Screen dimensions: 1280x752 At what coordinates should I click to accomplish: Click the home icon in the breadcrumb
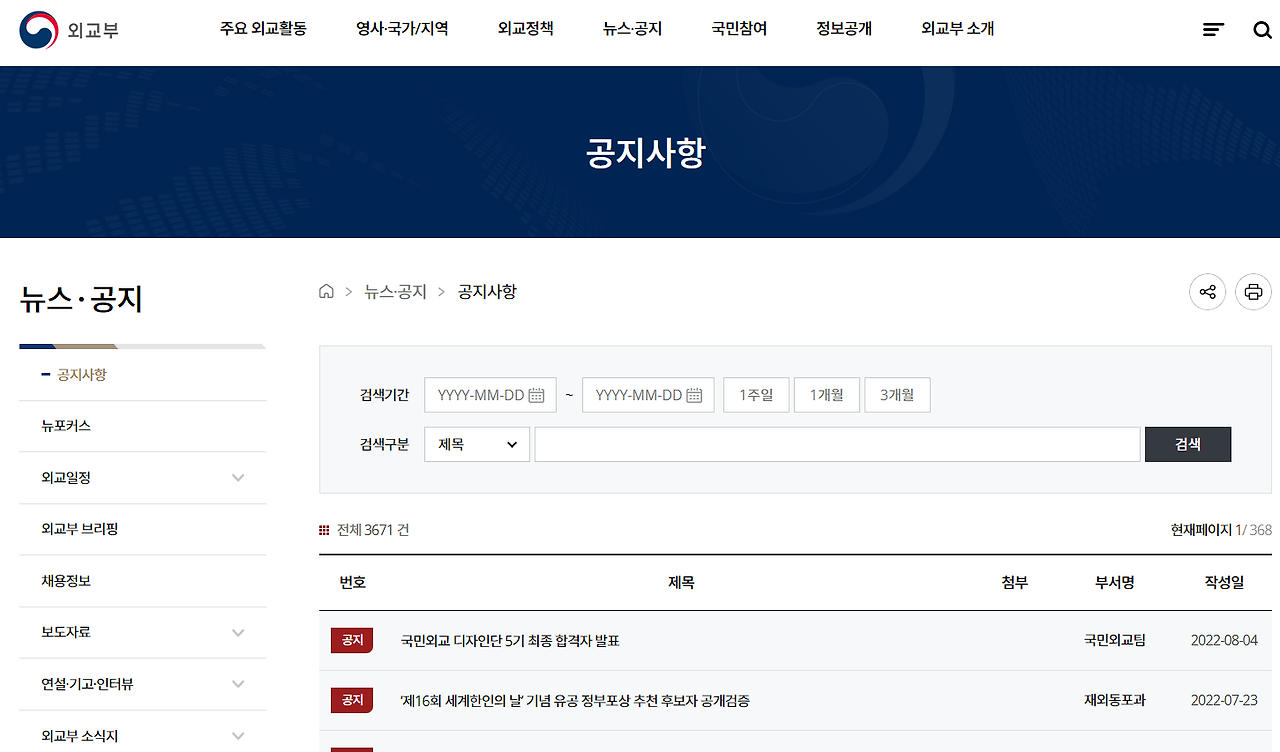[x=326, y=290]
